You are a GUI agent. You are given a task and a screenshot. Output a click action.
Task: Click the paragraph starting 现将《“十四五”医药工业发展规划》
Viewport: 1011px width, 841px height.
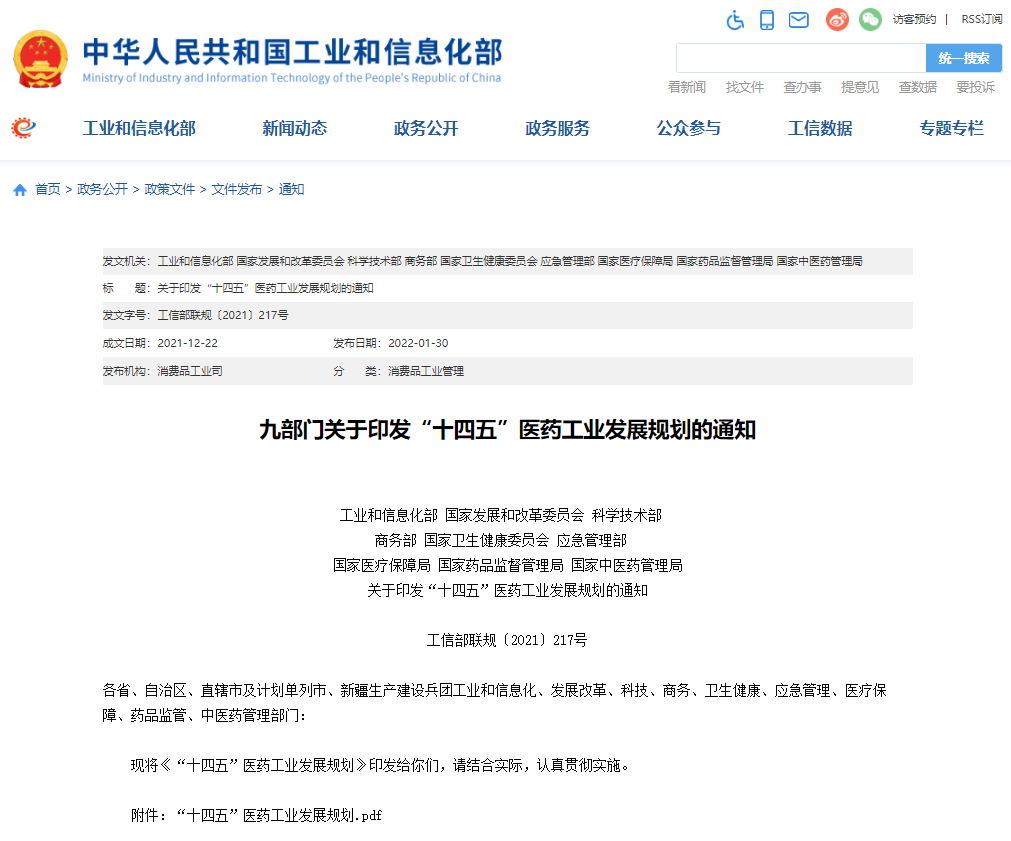point(380,765)
